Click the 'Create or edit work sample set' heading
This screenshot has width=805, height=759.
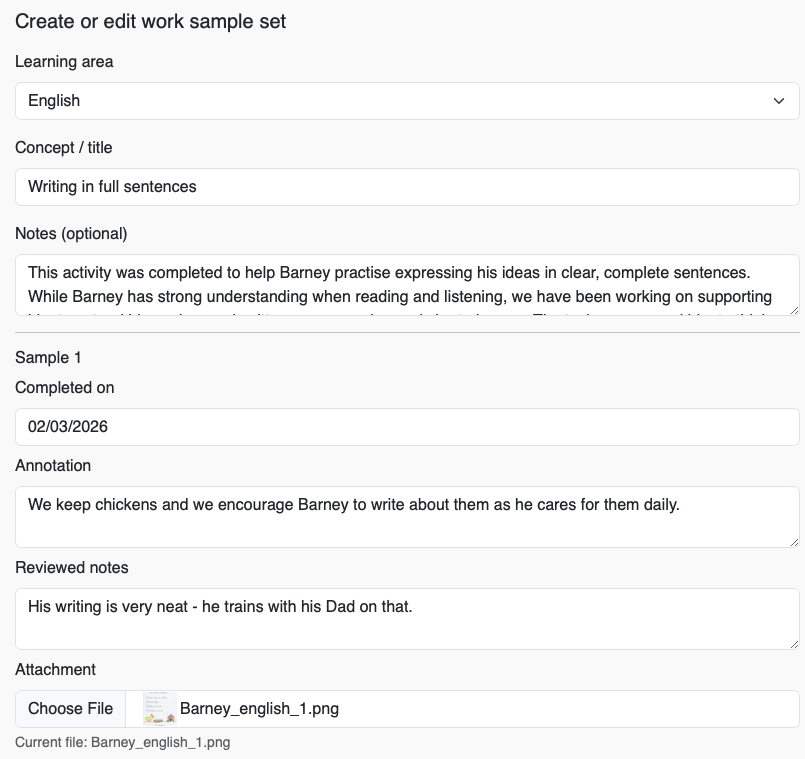coord(151,22)
